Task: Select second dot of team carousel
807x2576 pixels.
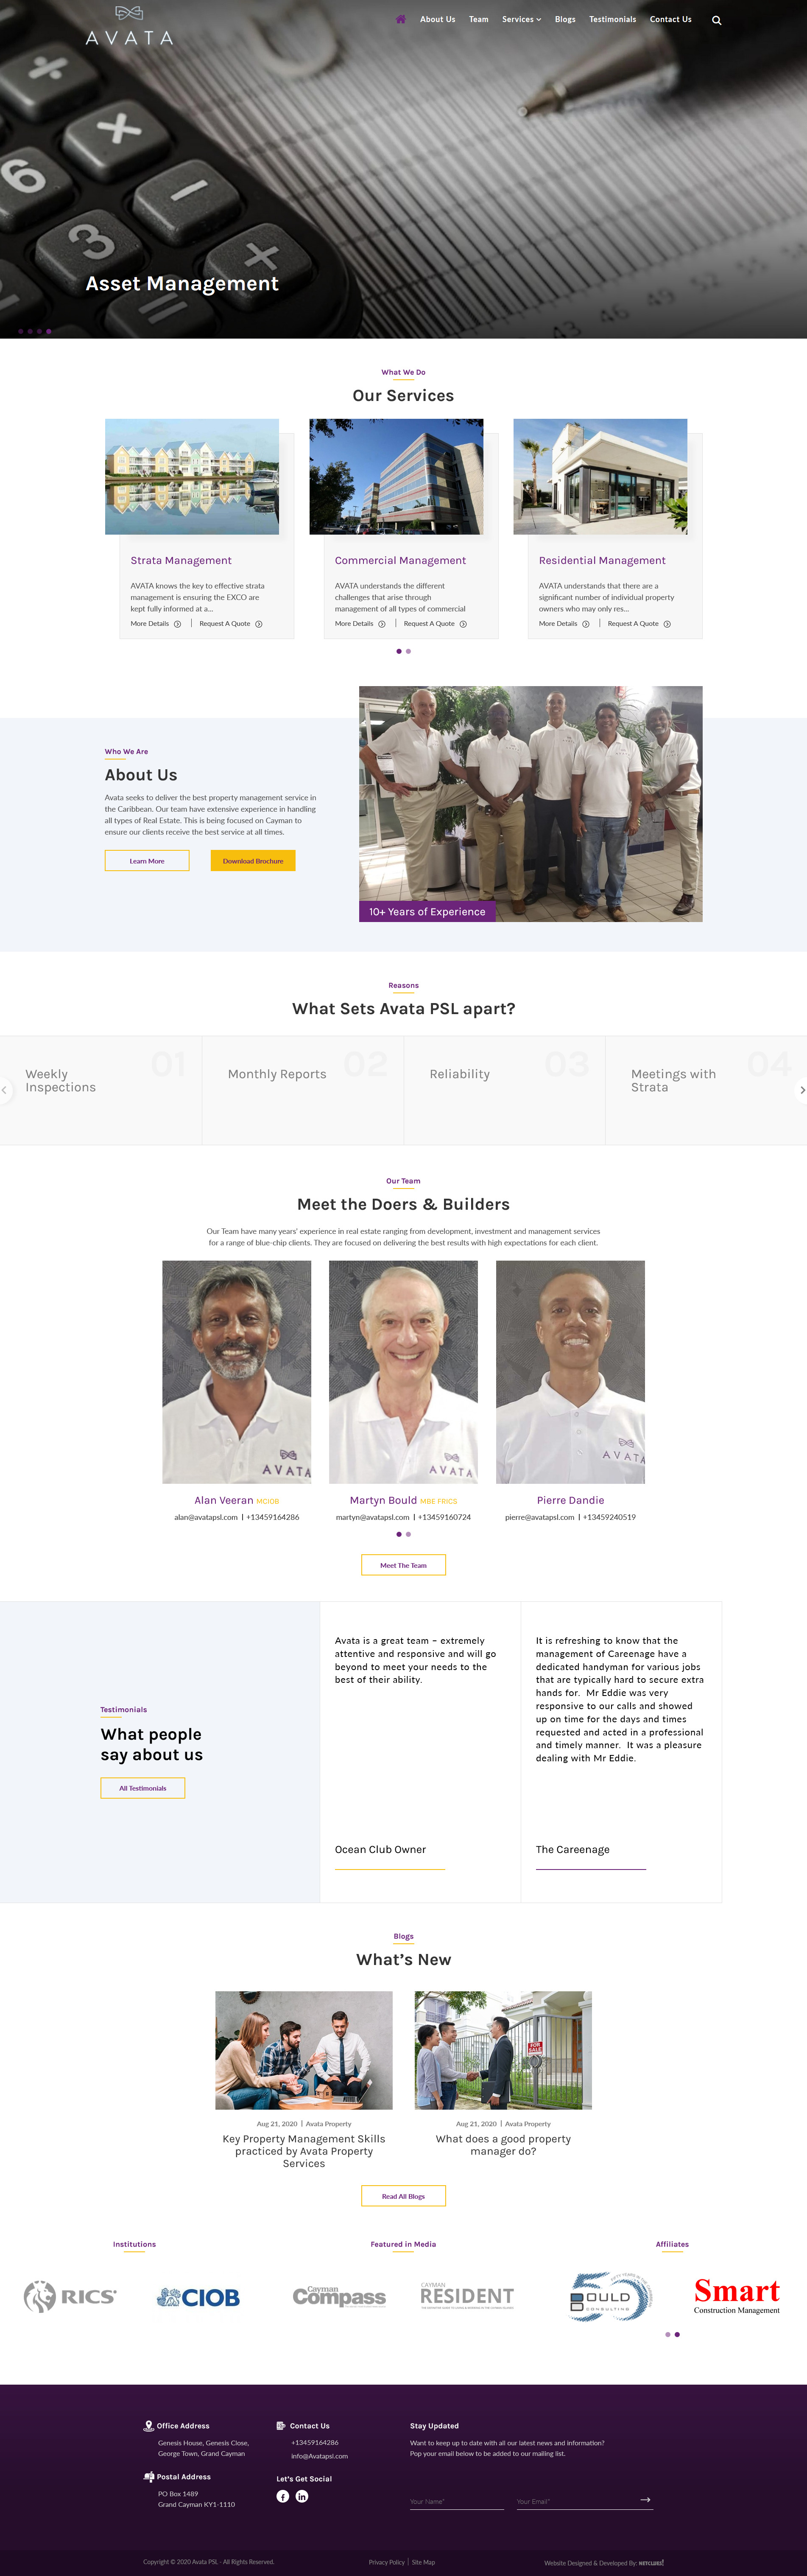Action: click(x=408, y=1534)
